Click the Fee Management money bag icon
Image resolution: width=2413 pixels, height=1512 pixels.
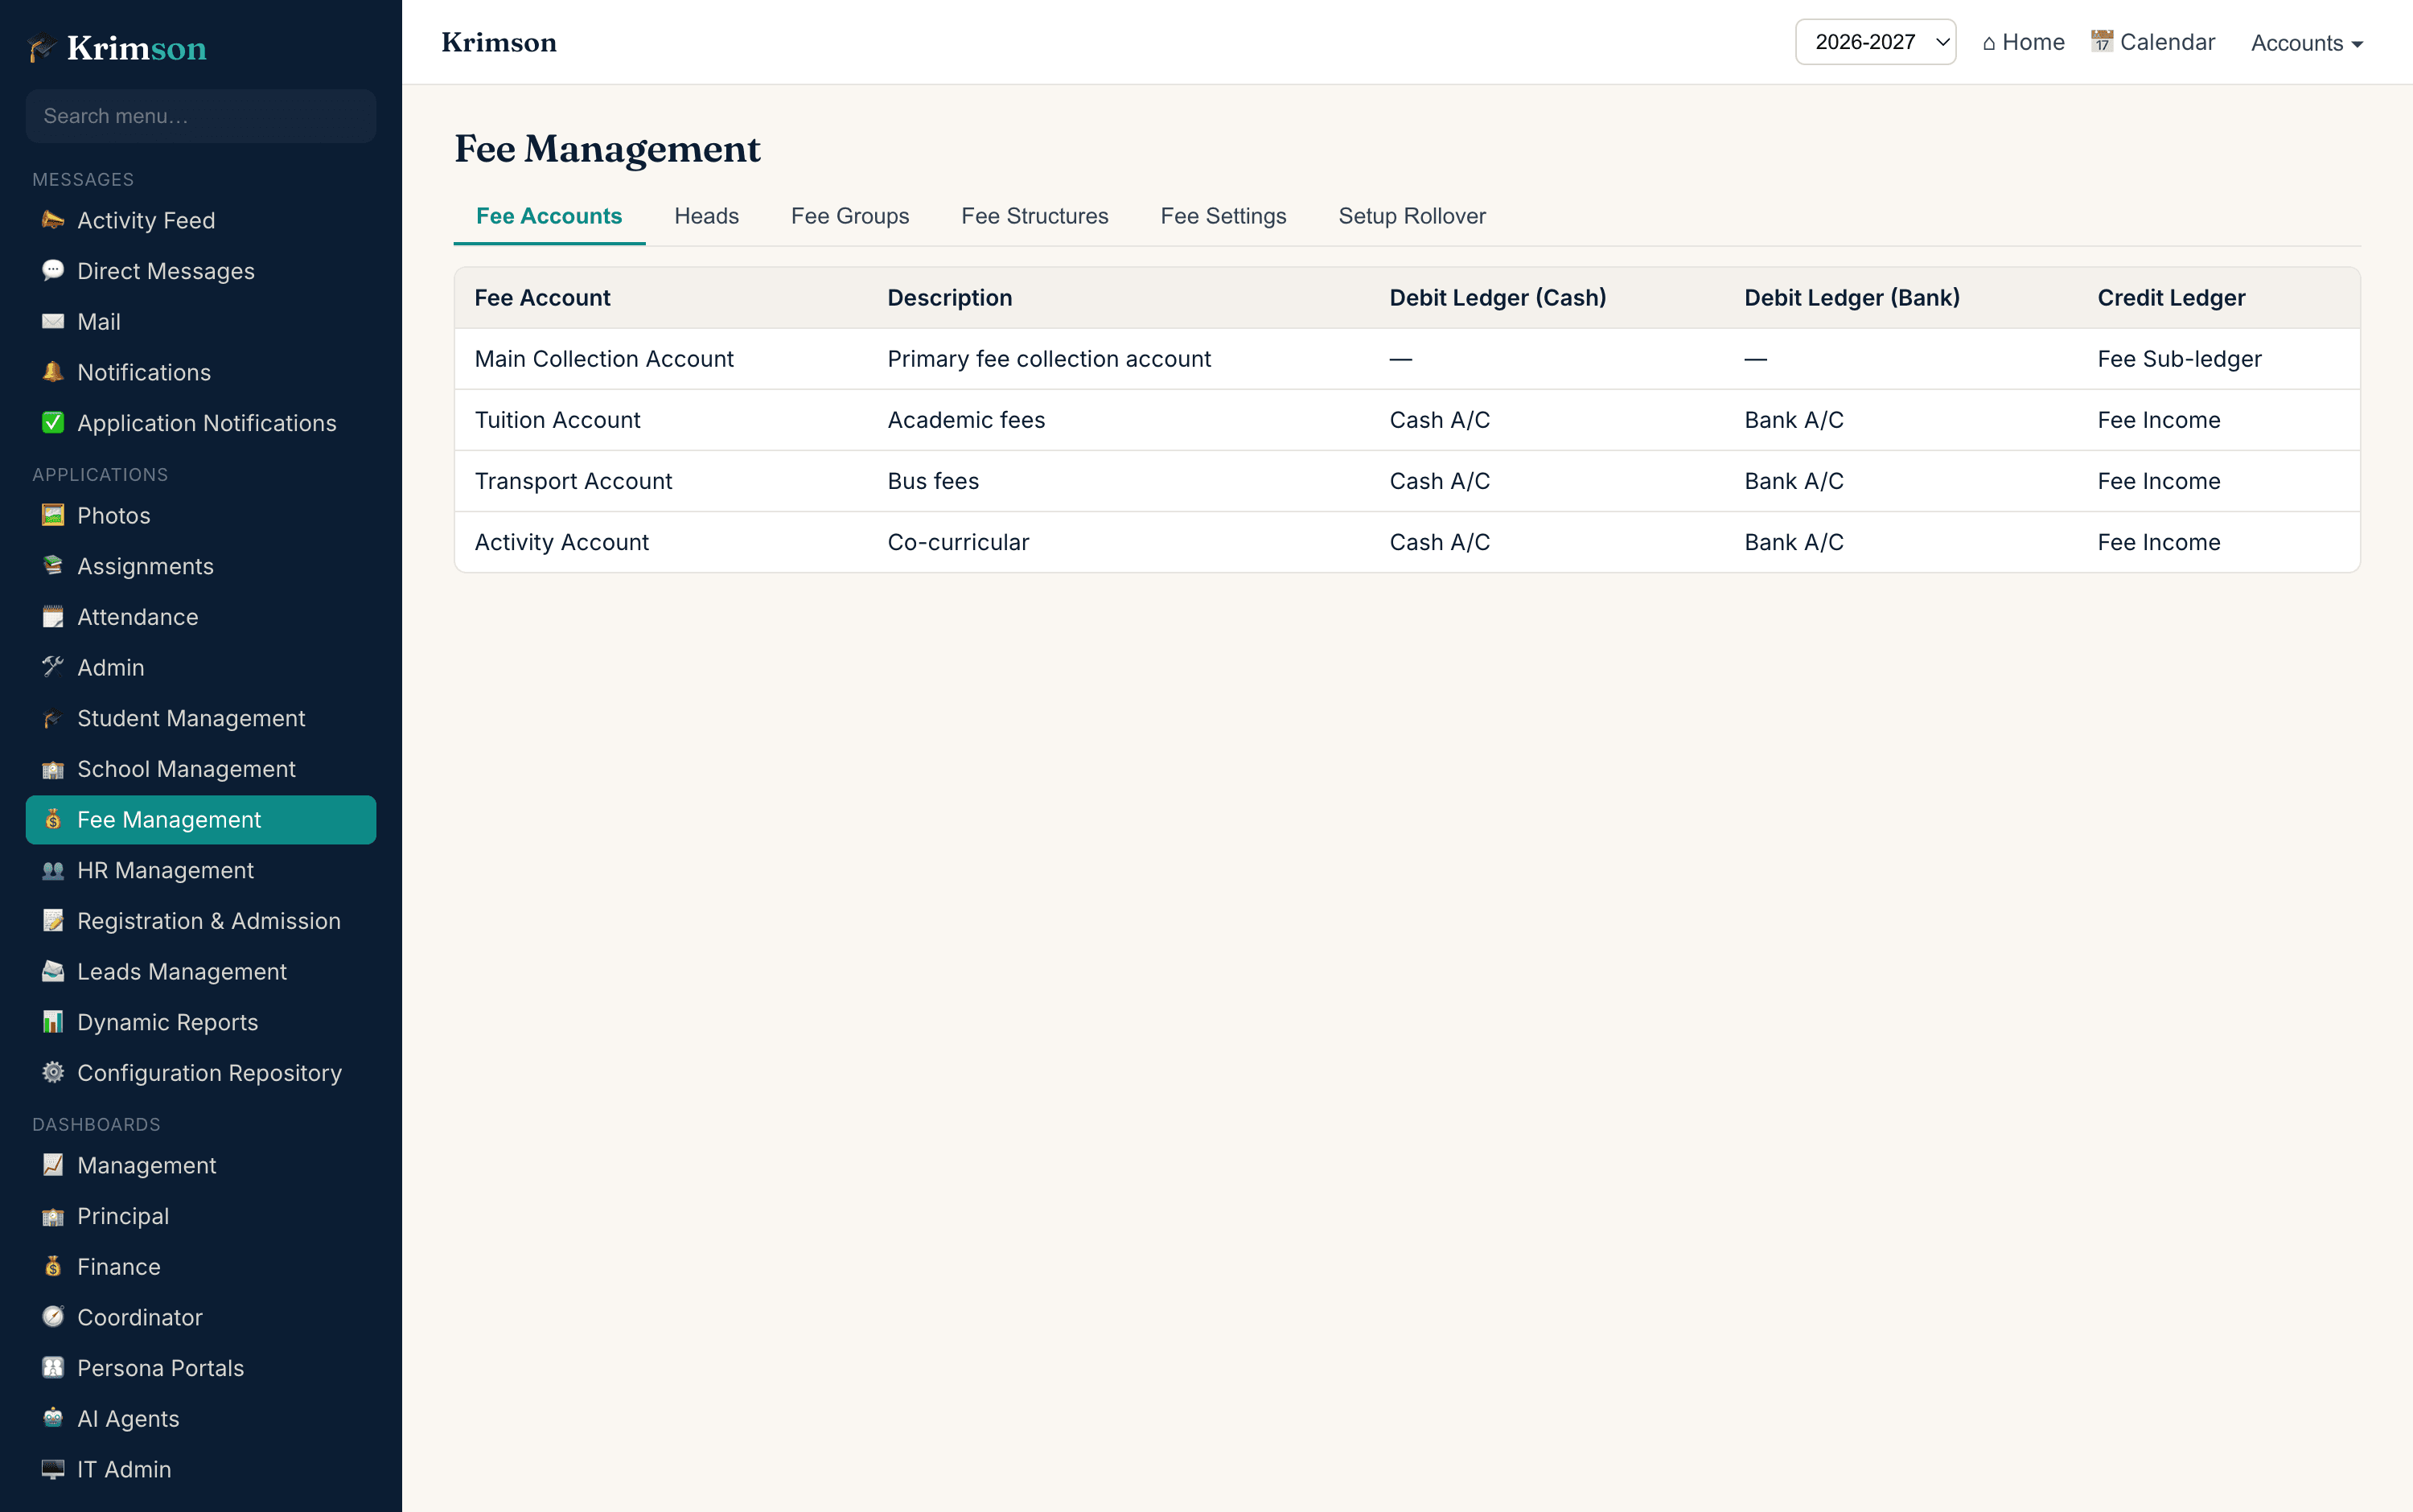point(53,820)
